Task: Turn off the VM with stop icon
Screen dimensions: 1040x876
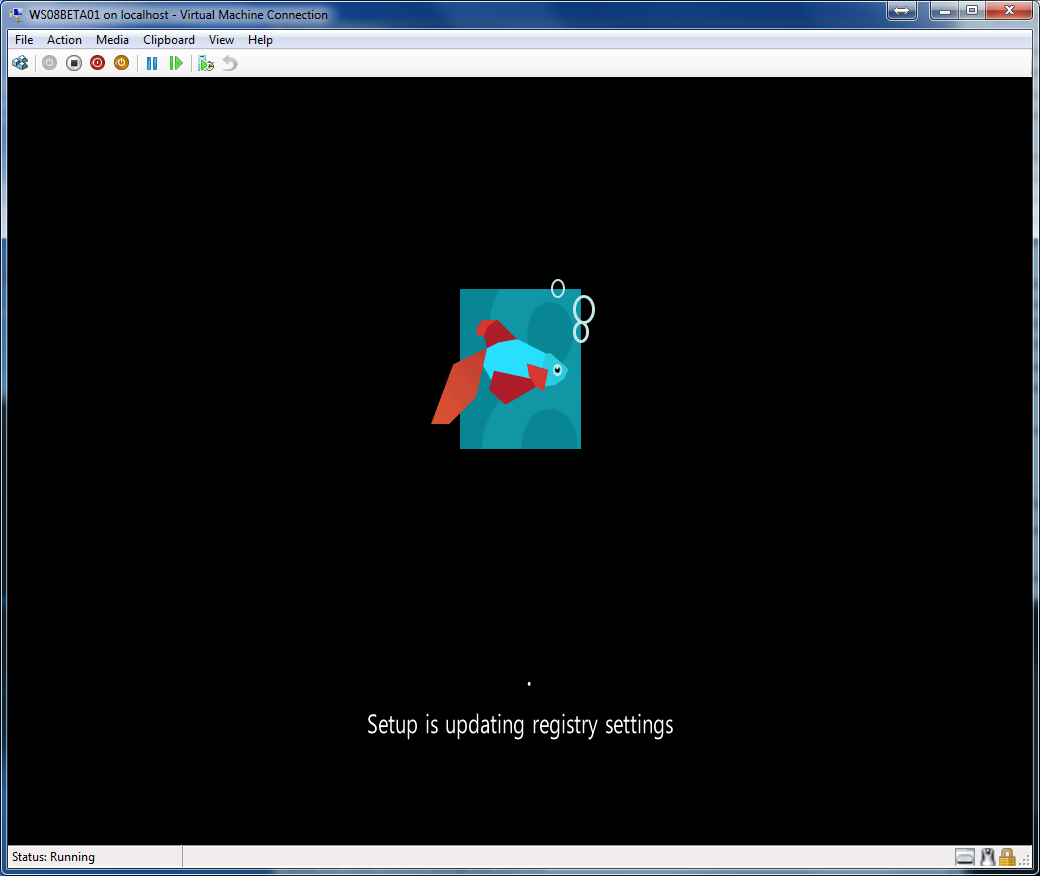Action: pos(74,63)
